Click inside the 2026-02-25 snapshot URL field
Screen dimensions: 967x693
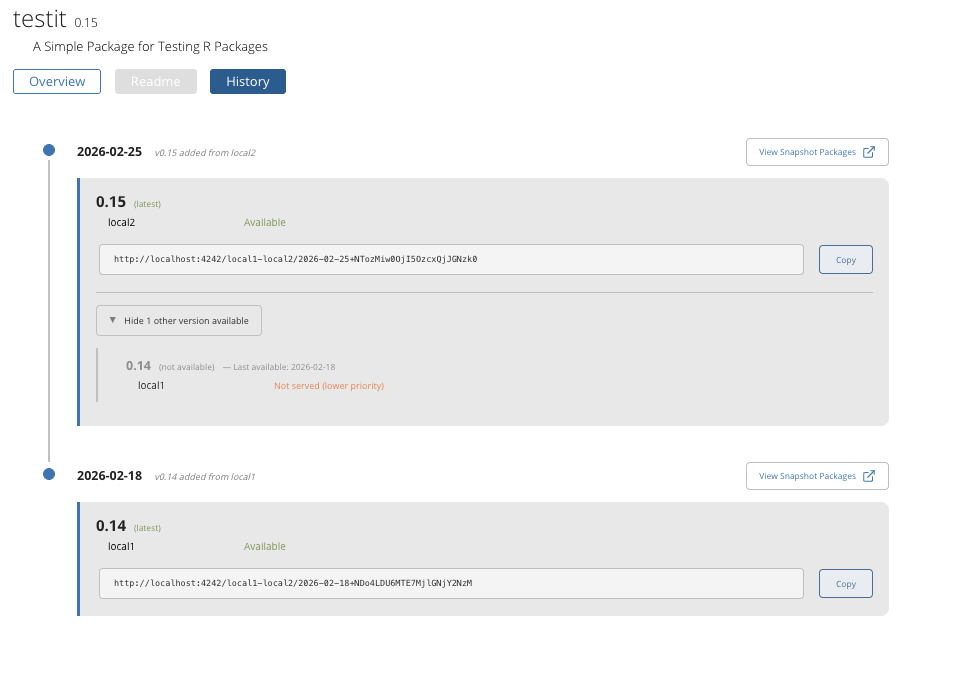(x=451, y=259)
